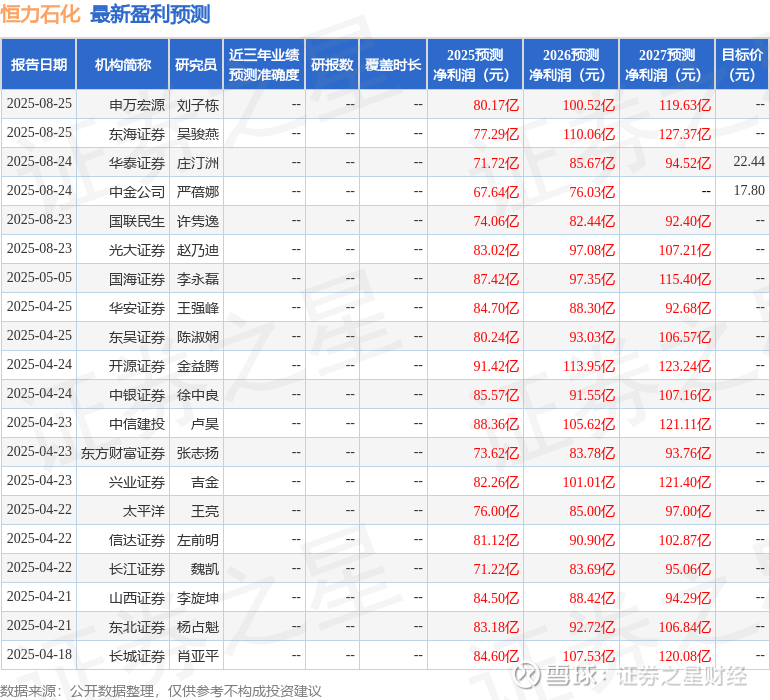Click institution name 山西证券
This screenshot has width=770, height=700.
pyautogui.click(x=137, y=598)
